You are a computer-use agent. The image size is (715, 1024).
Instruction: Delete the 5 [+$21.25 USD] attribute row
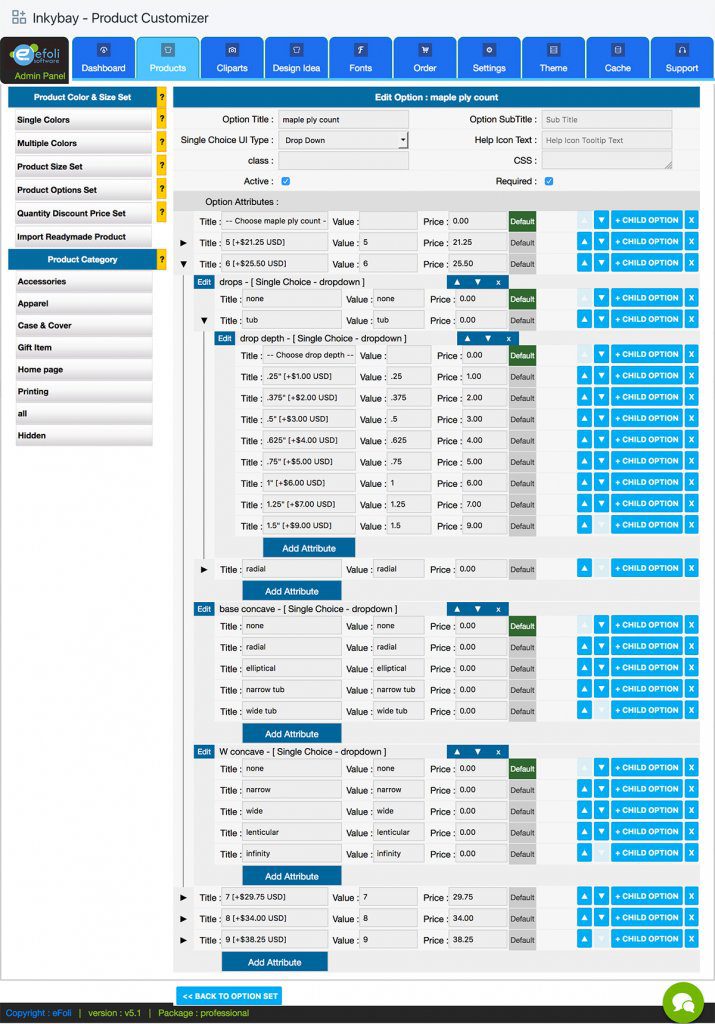pyautogui.click(x=691, y=242)
